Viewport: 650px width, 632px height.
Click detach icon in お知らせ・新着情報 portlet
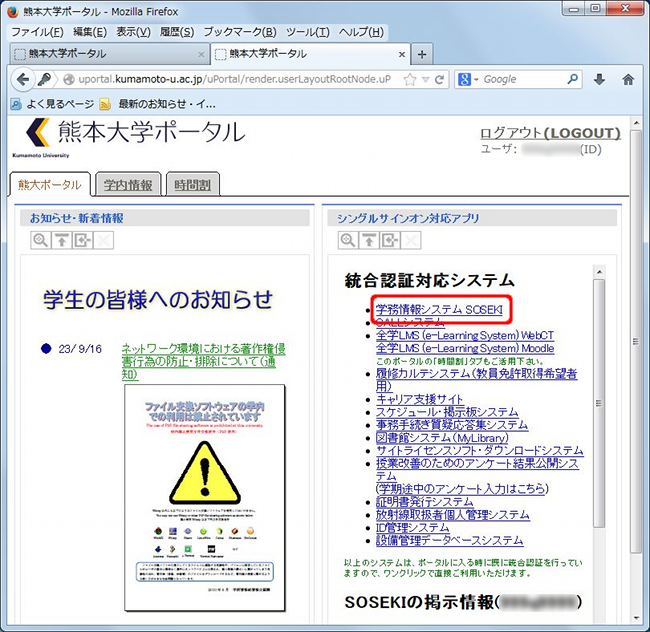[x=82, y=240]
